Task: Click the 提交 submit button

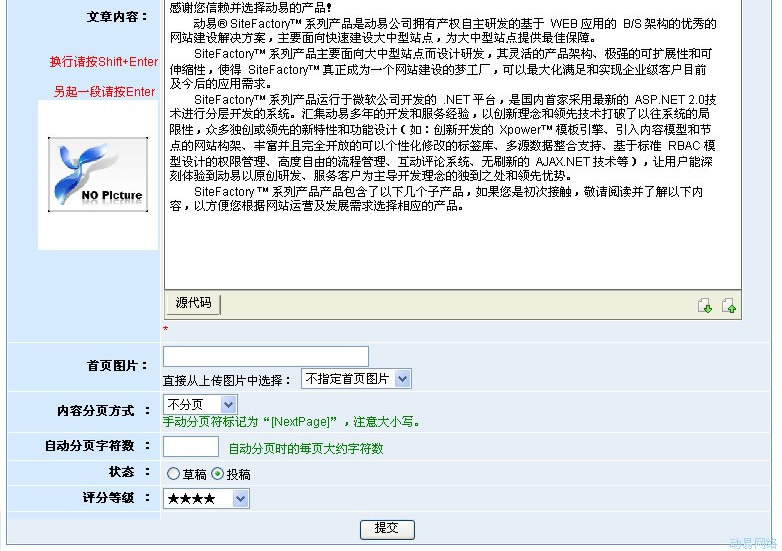Action: (x=387, y=529)
